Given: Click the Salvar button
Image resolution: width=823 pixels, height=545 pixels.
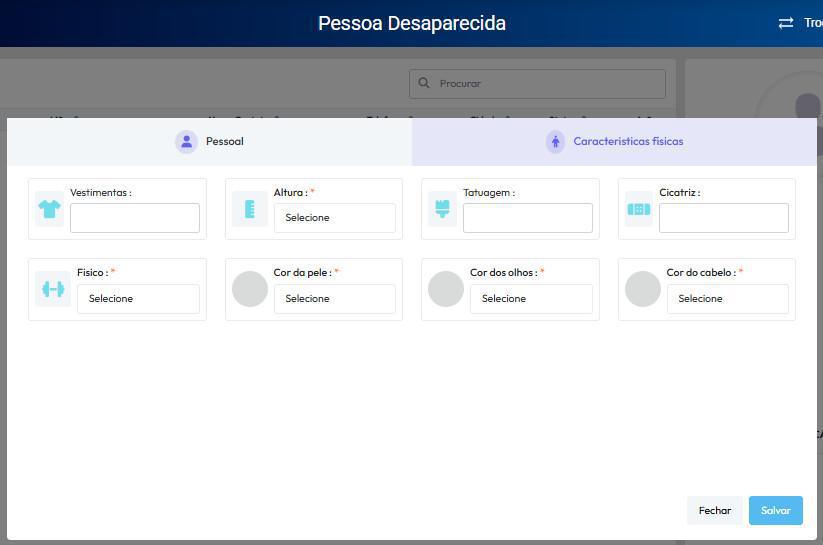Looking at the screenshot, I should (776, 510).
